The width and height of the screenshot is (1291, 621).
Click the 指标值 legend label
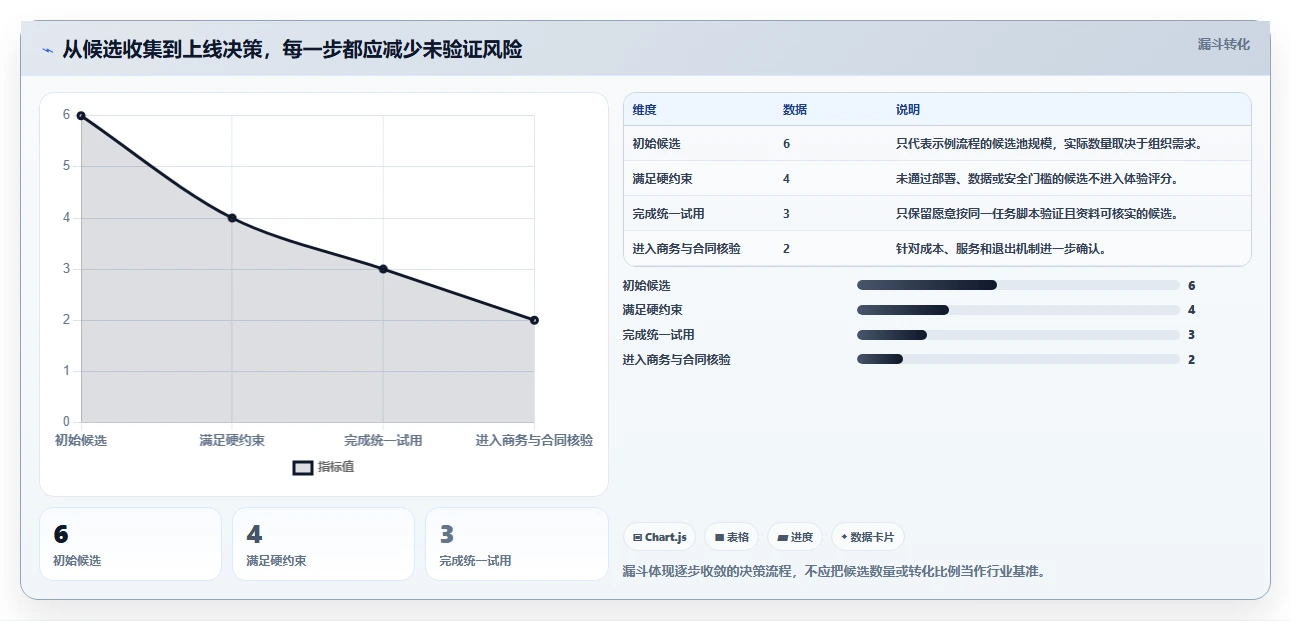coord(336,467)
